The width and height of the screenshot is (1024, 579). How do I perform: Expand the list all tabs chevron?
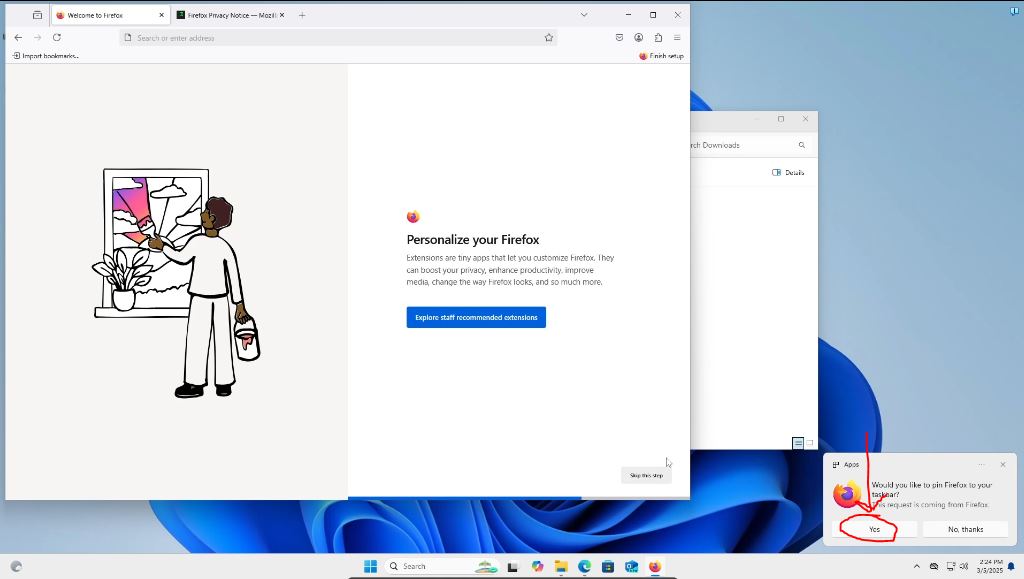point(584,15)
